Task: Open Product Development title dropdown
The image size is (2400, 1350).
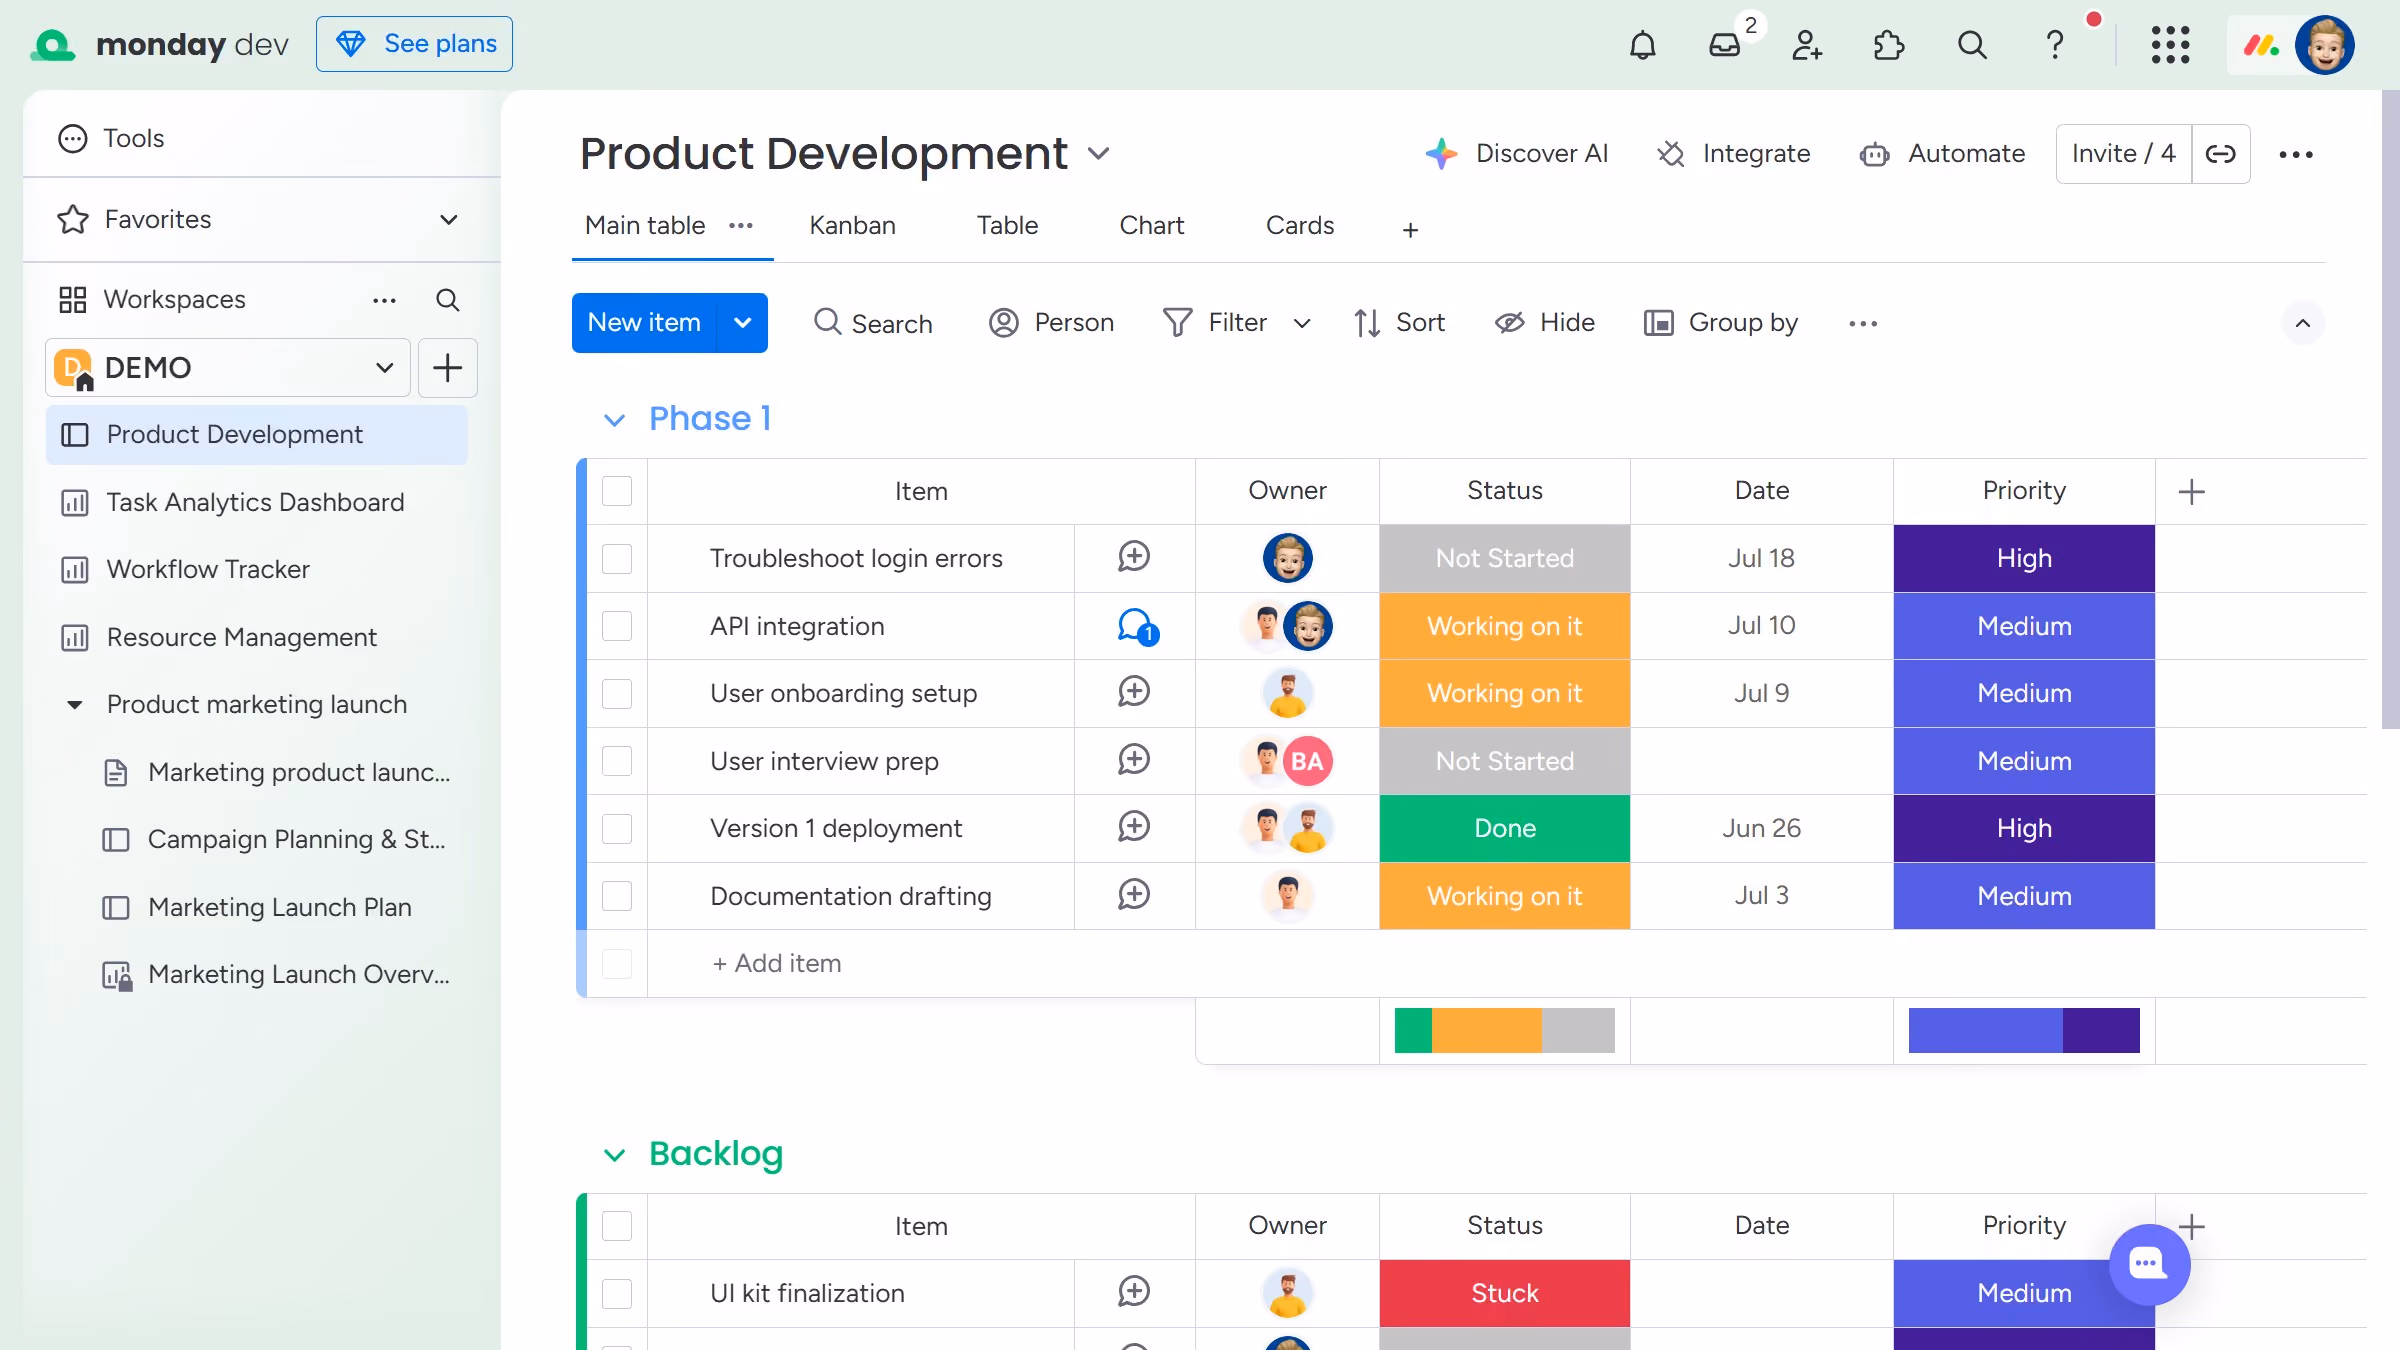Action: [x=1099, y=154]
